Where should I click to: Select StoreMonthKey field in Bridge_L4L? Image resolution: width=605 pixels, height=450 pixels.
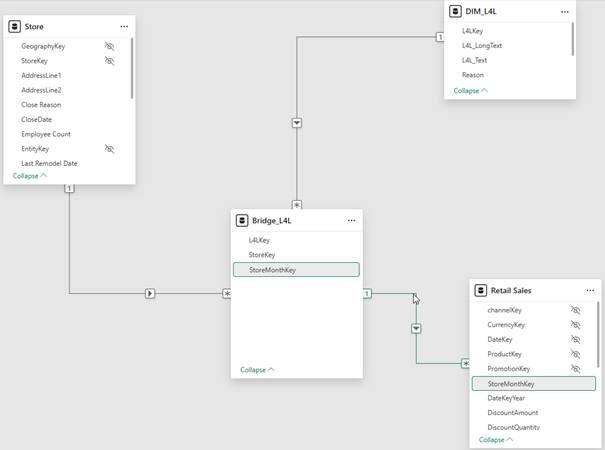[296, 270]
